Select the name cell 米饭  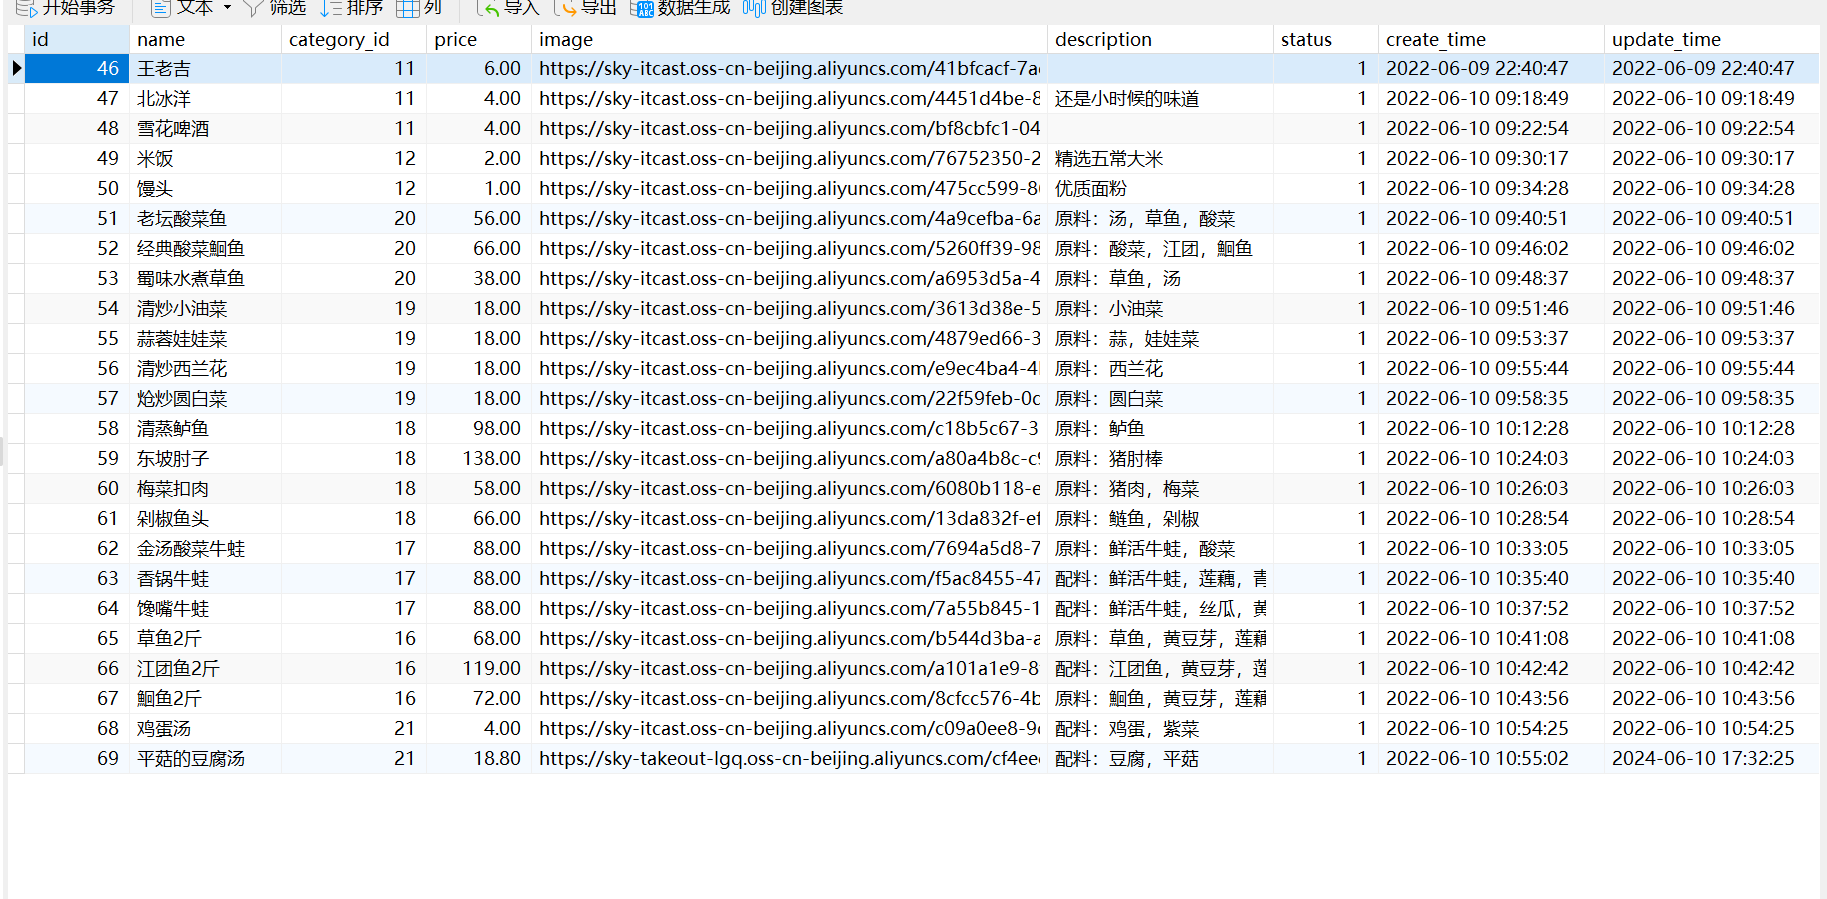tap(205, 158)
